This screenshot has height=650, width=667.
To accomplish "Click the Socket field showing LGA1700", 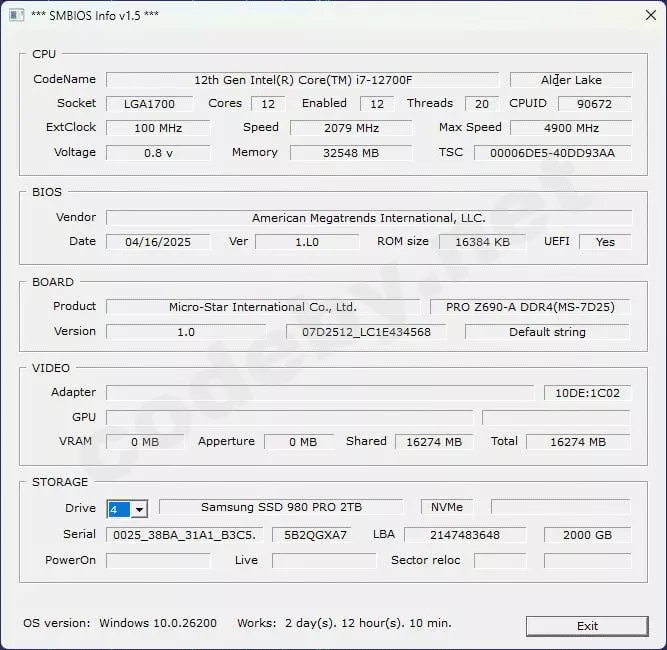I will 149,104.
